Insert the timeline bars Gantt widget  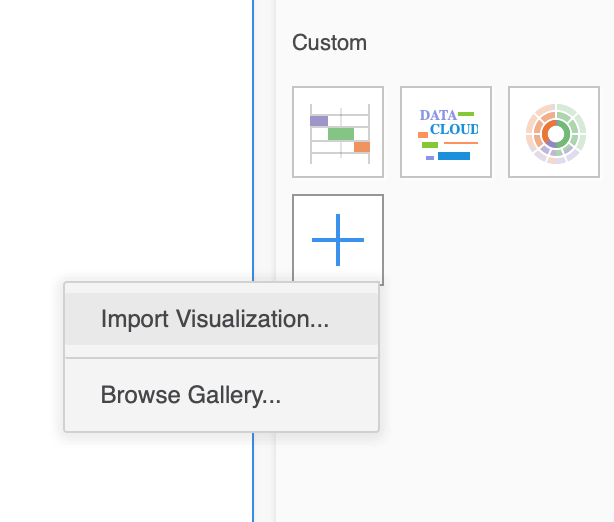338,132
